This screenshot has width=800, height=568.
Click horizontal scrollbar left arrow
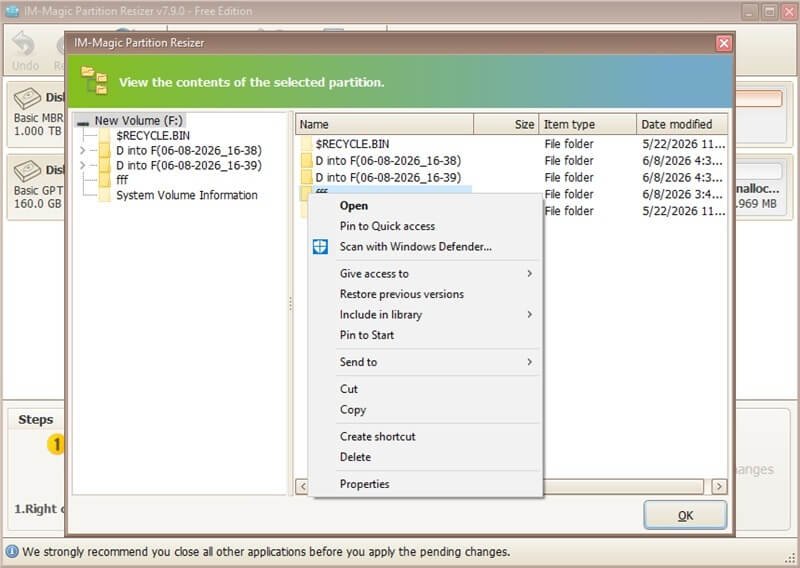pyautogui.click(x=303, y=486)
